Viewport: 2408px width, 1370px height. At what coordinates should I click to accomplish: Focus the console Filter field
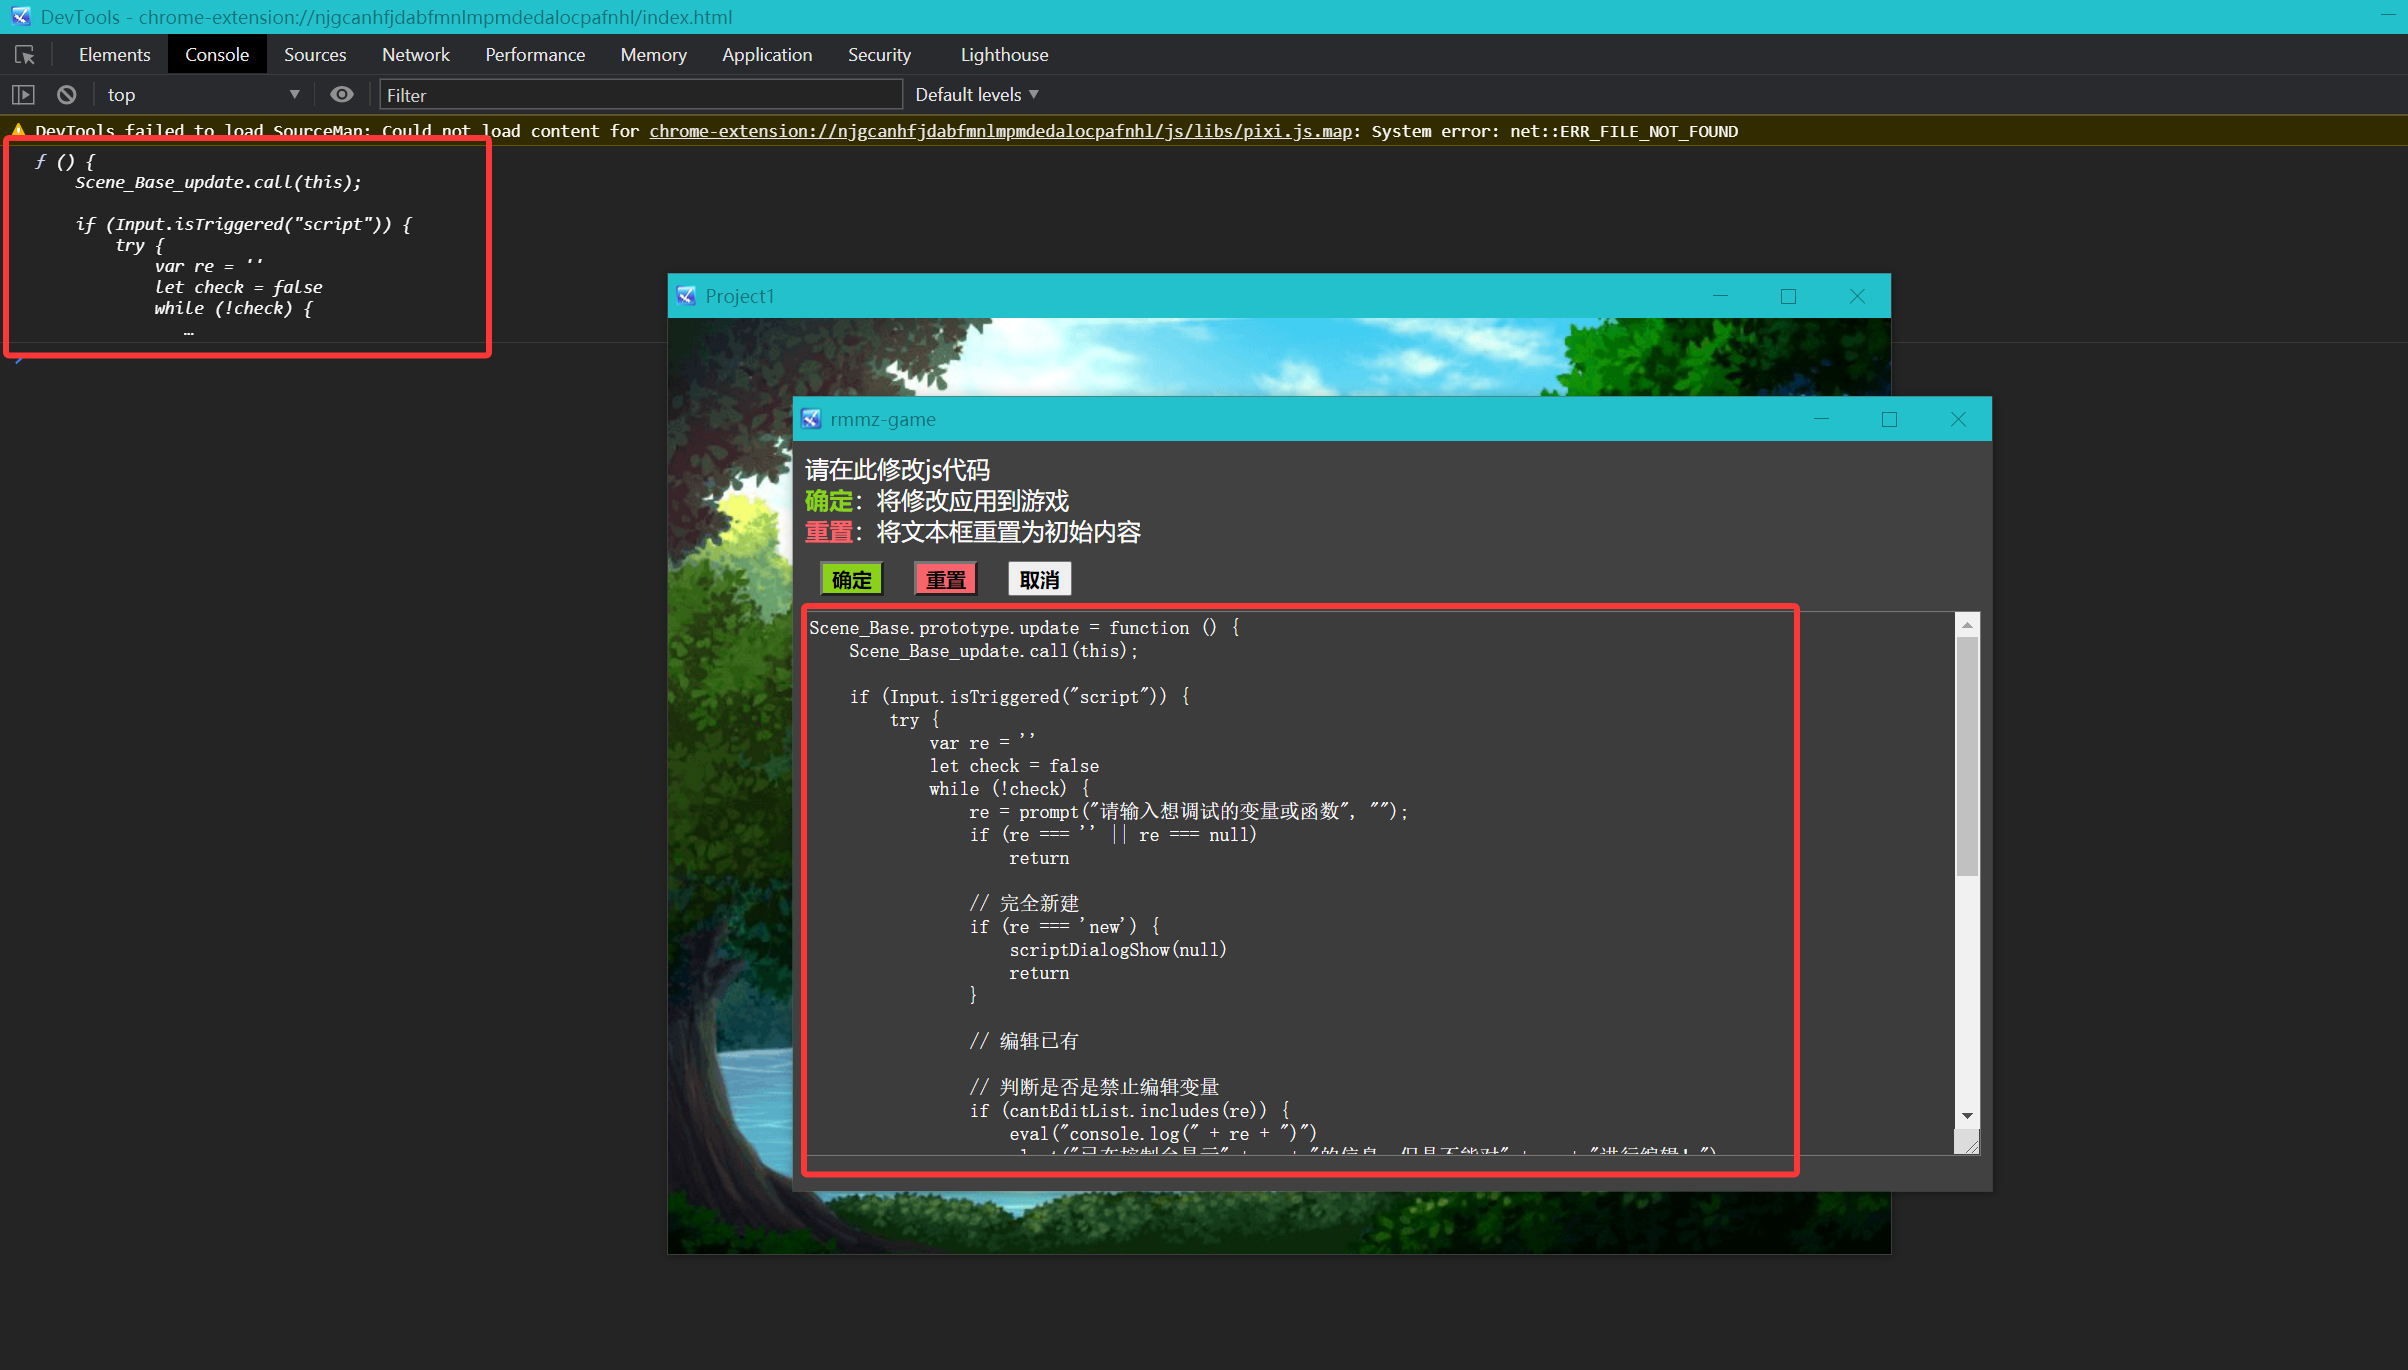click(x=641, y=95)
